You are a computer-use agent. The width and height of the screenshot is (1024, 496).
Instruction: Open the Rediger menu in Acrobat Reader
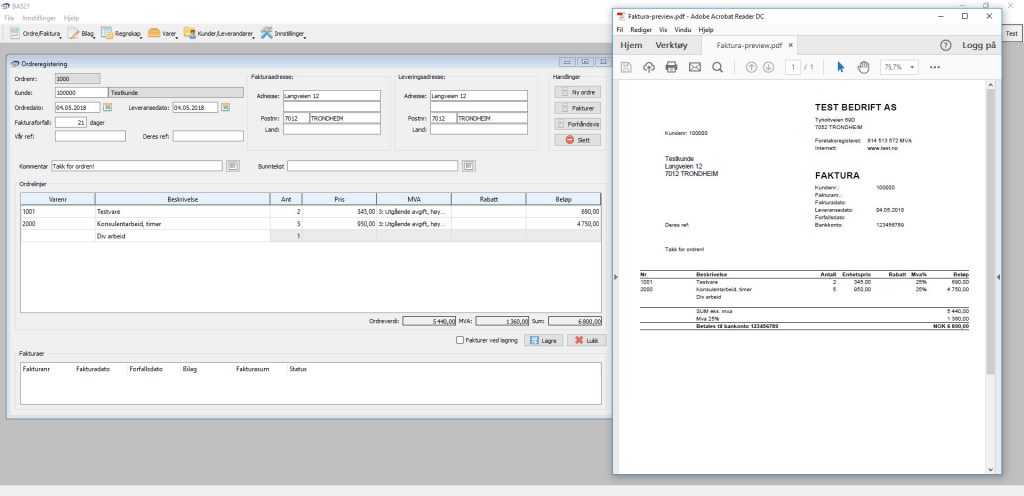(641, 30)
